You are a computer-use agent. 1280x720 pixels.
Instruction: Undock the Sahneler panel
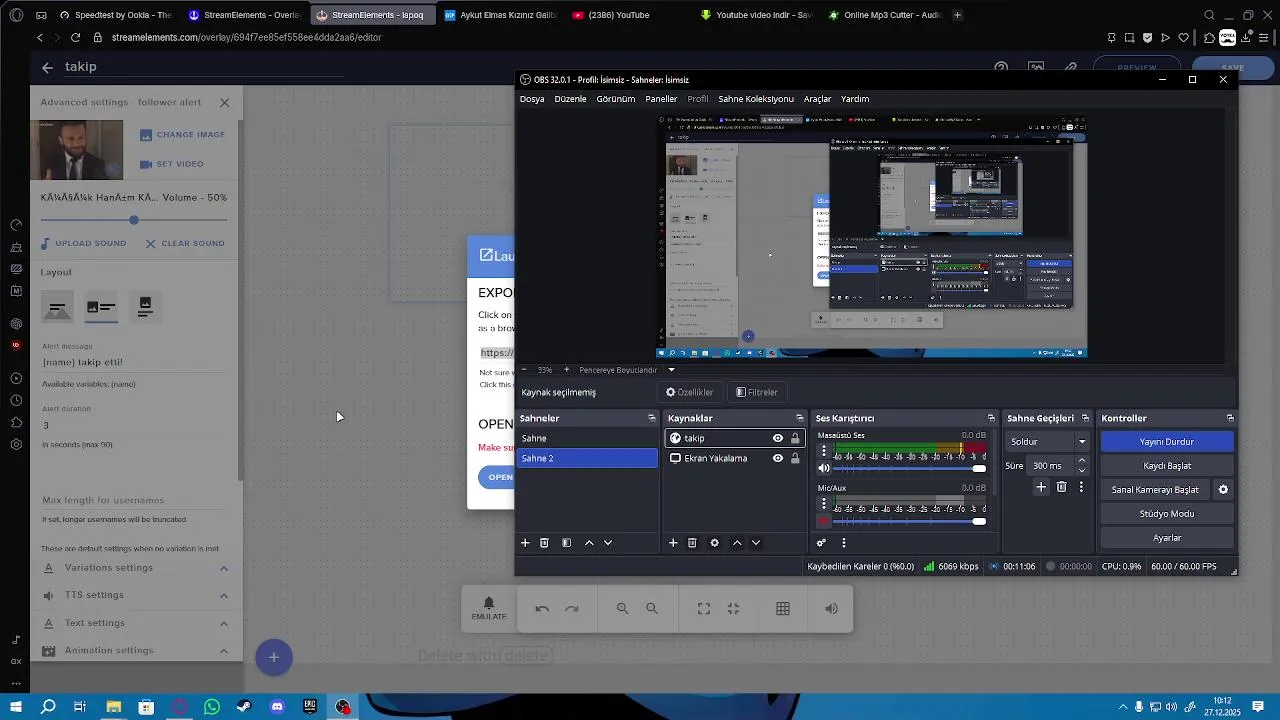[652, 418]
